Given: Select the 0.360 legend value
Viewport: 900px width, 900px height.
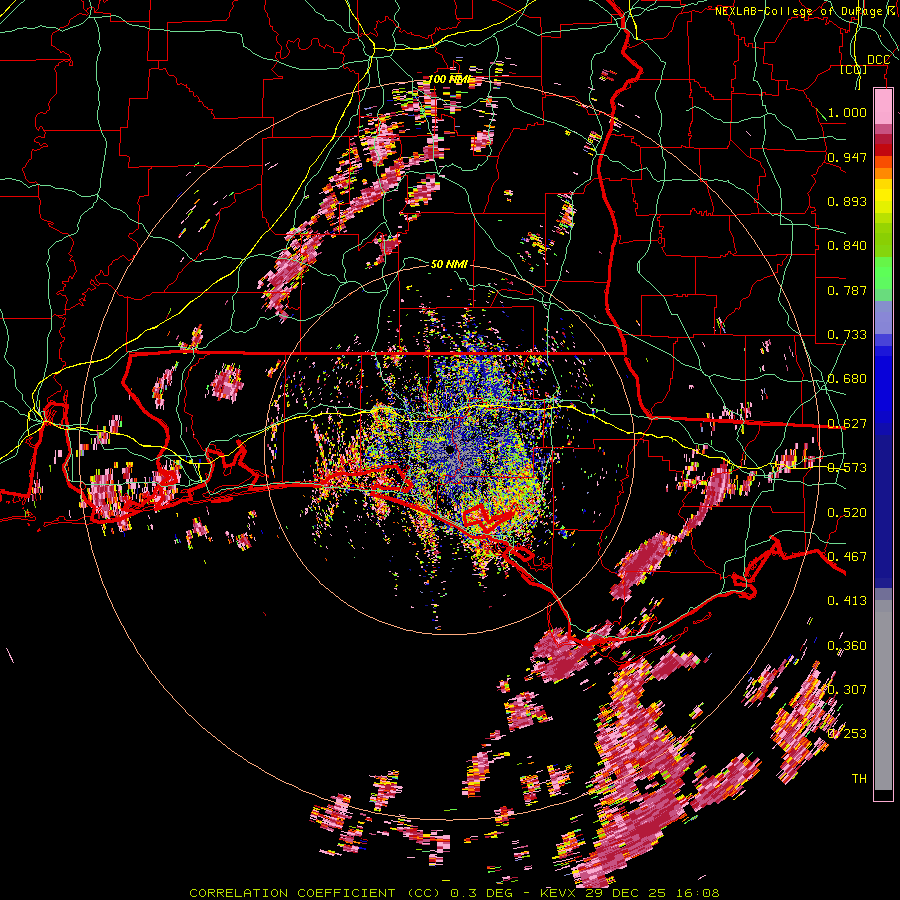Looking at the screenshot, I should [x=847, y=646].
